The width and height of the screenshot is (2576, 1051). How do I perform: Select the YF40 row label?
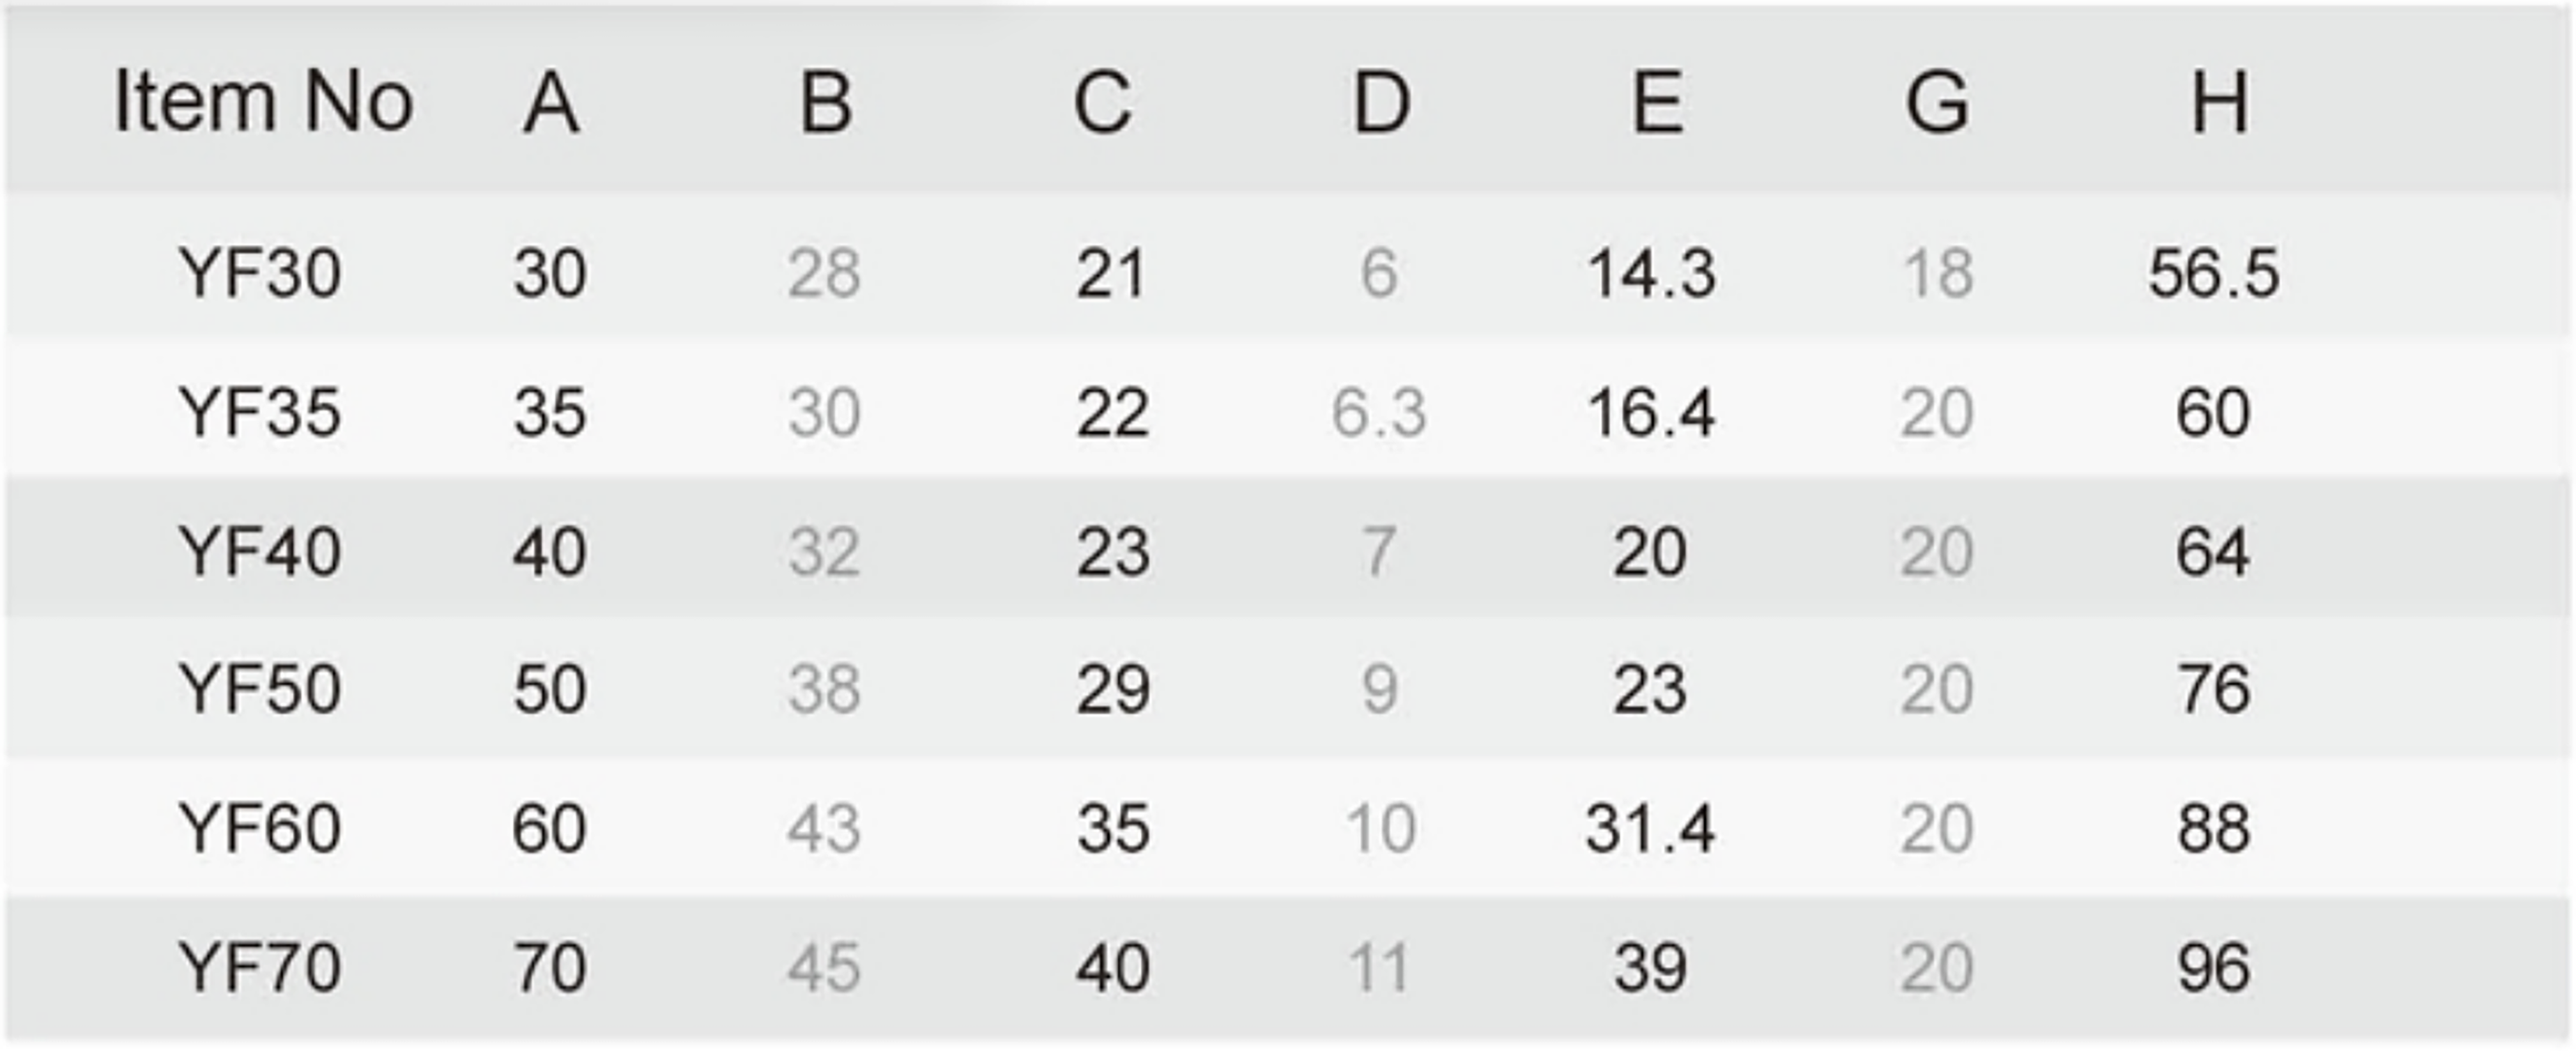(x=260, y=550)
